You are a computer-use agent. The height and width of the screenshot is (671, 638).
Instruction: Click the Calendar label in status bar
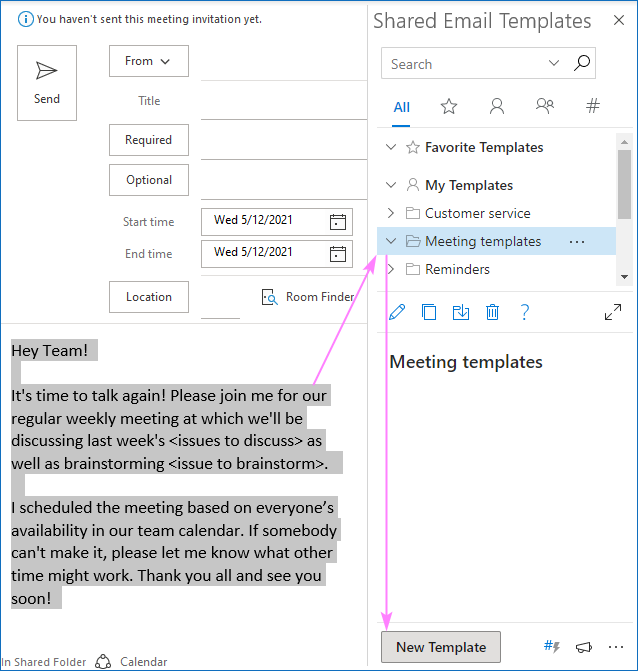click(143, 662)
